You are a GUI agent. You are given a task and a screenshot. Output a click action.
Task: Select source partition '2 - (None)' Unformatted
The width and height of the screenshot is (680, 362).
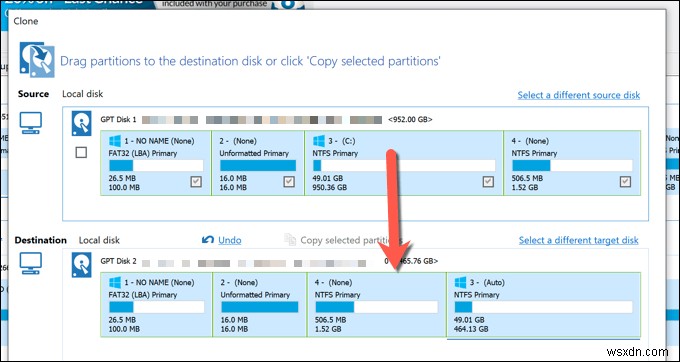coord(258,163)
